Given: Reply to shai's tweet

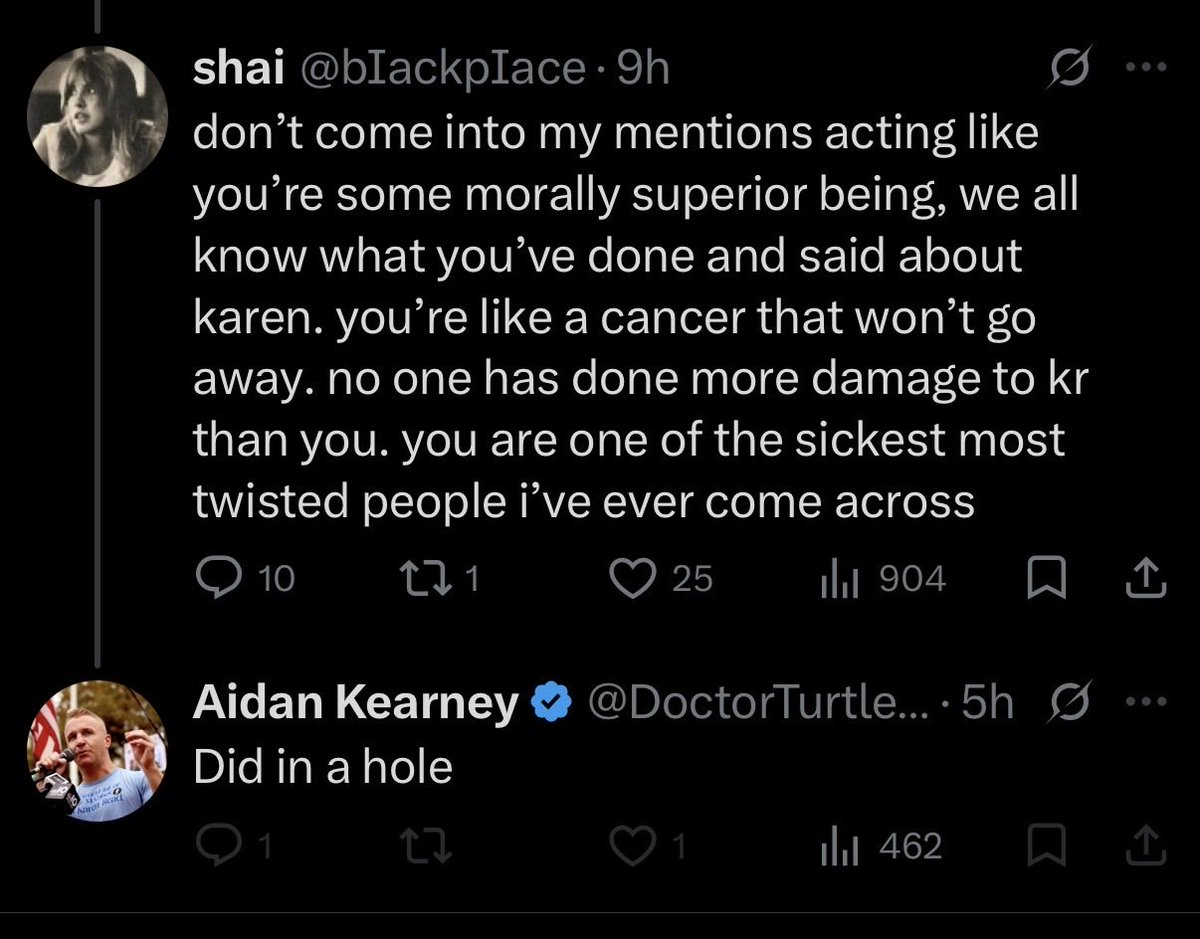Looking at the screenshot, I should pos(213,579).
